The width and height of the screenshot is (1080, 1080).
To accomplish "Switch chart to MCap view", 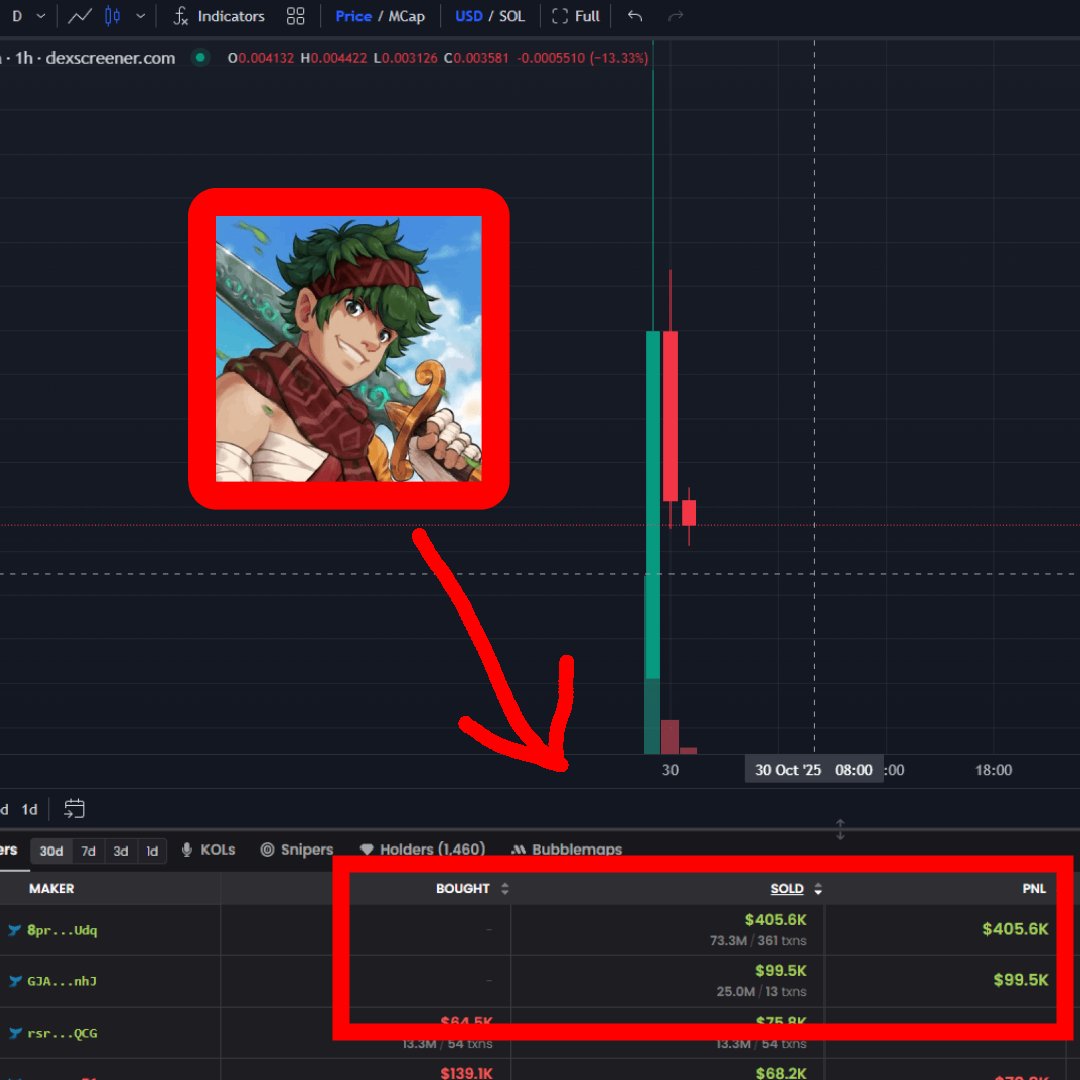I will 406,16.
